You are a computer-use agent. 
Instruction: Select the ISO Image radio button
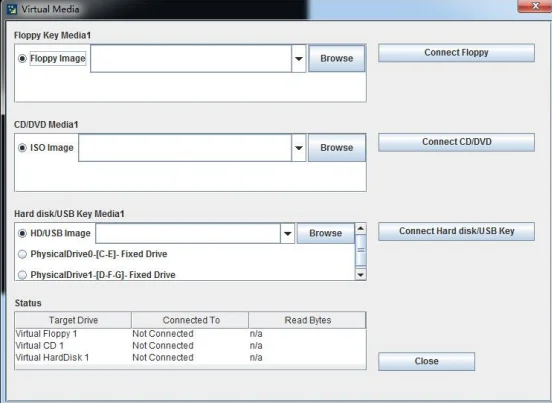click(x=22, y=148)
